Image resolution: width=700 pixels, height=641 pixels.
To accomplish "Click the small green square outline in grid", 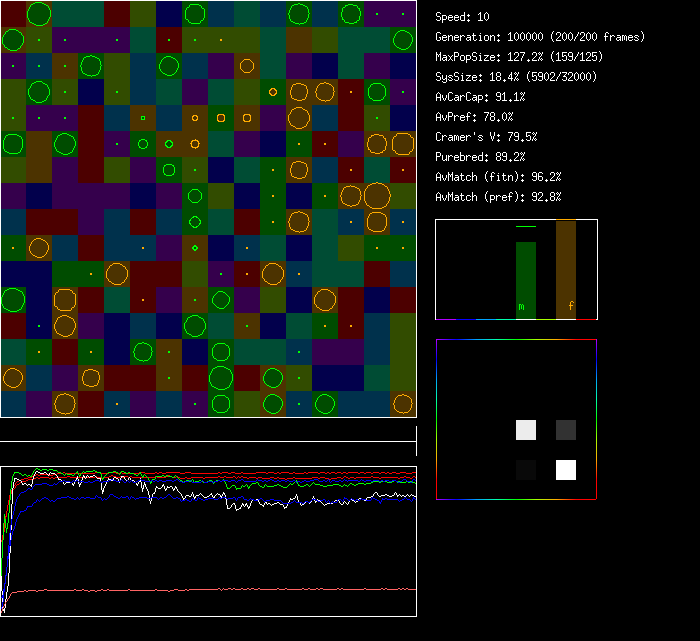I will (143, 118).
